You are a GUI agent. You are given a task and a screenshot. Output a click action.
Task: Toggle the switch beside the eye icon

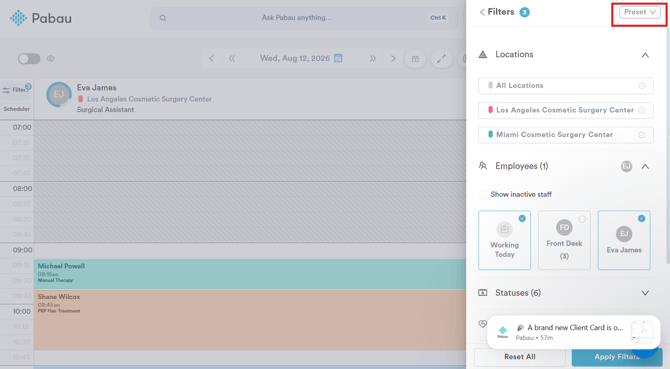[x=29, y=59]
